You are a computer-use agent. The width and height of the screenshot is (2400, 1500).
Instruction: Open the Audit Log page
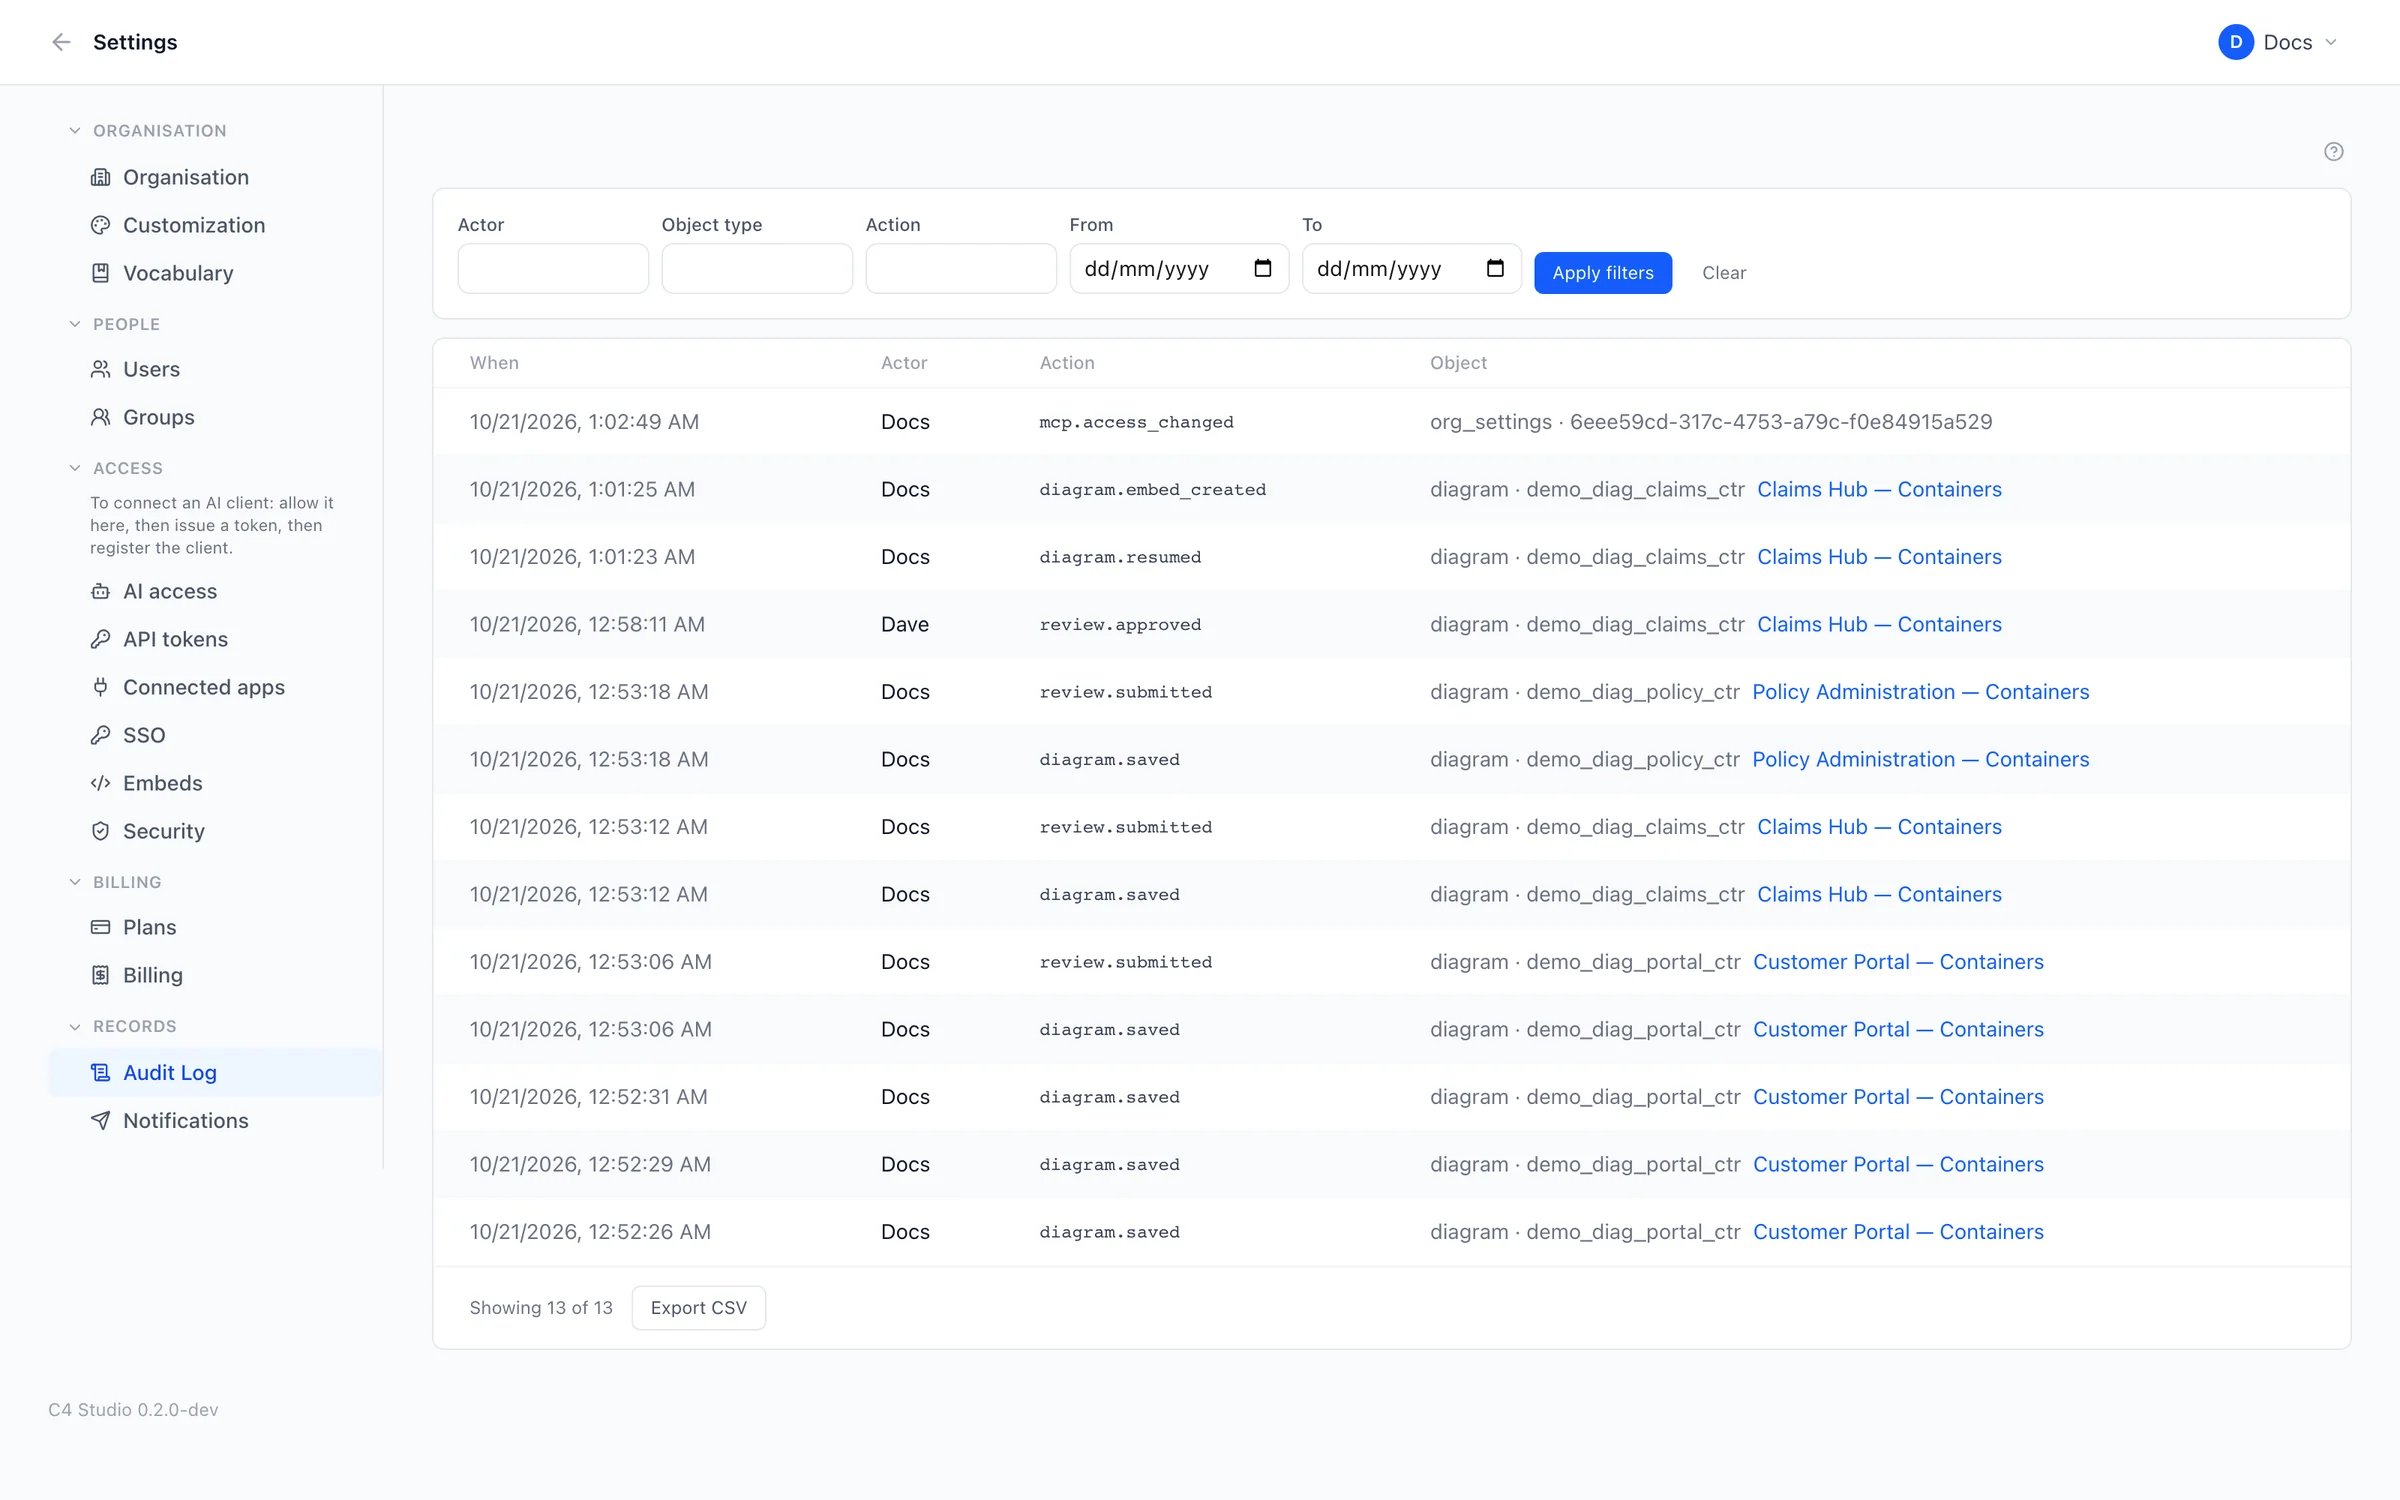tap(215, 1072)
